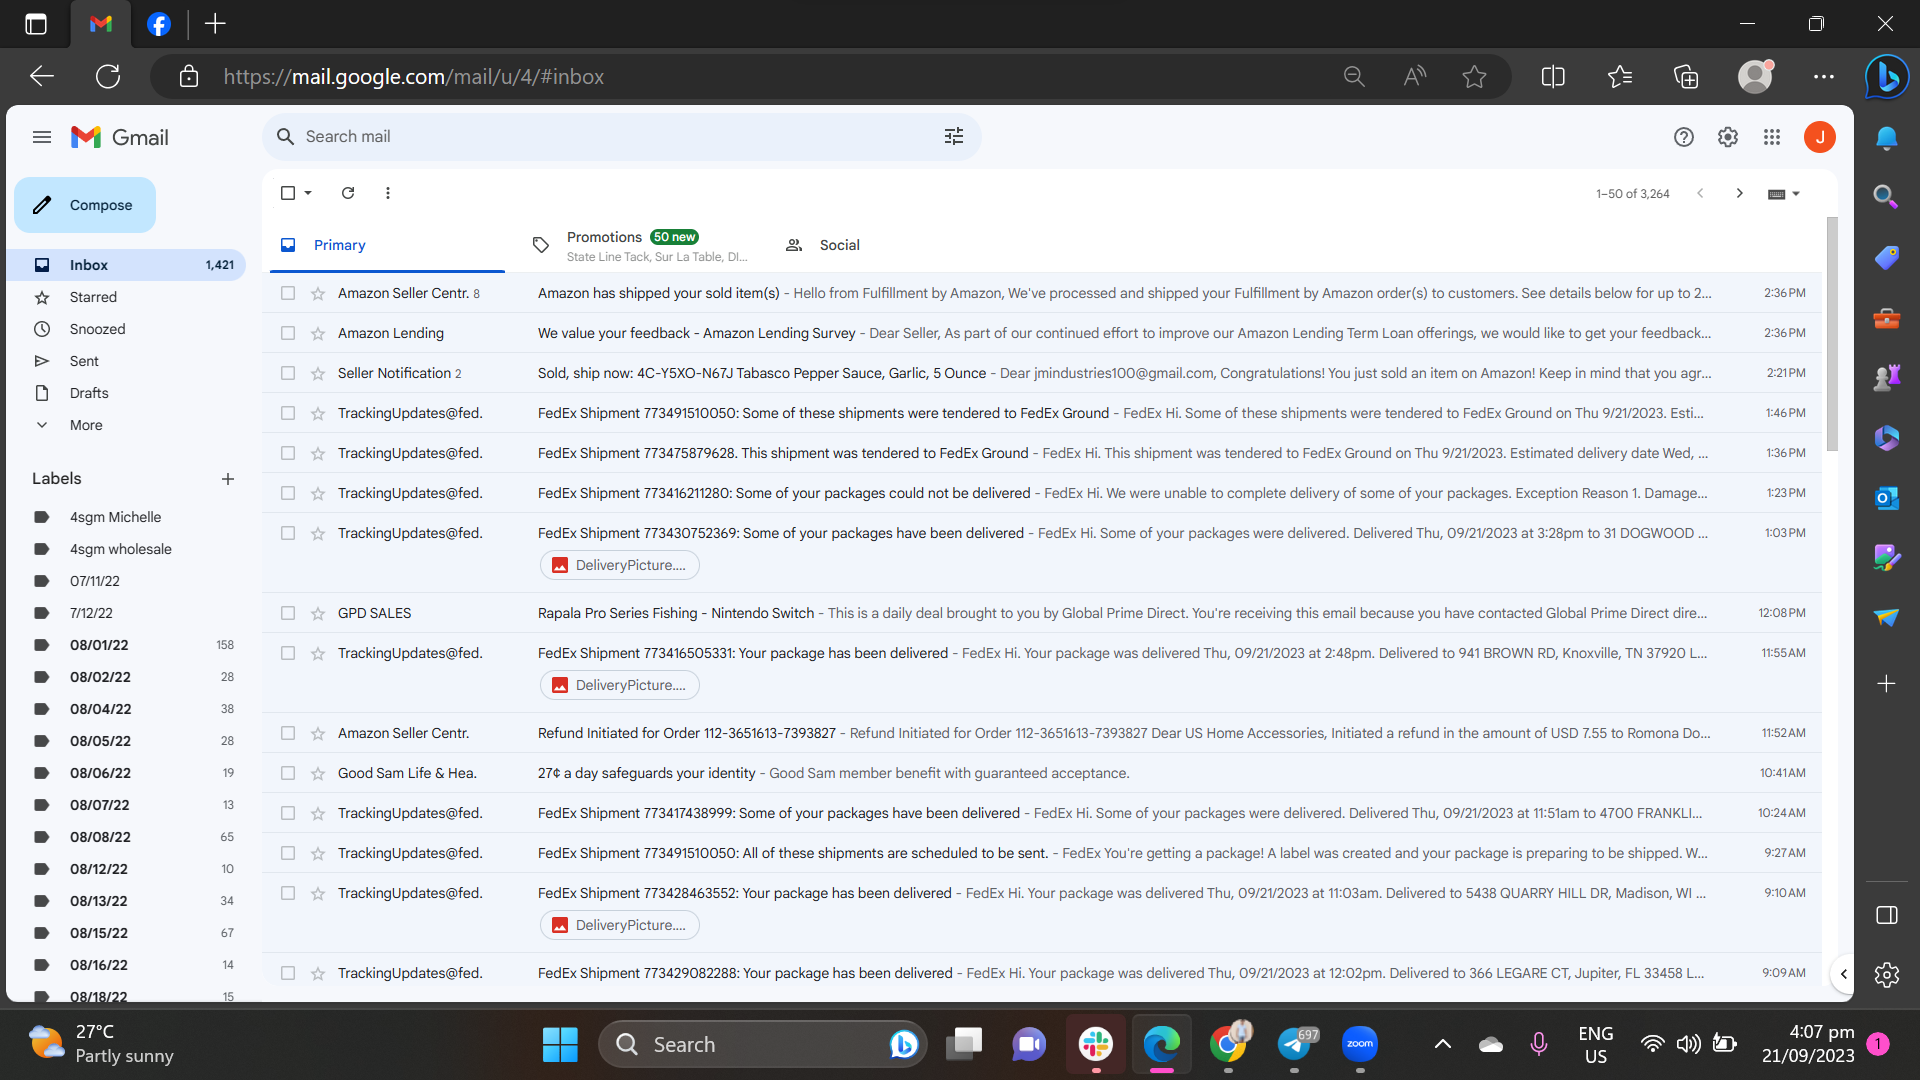Viewport: 1920px width, 1080px height.
Task: Check the FedEx 773491510050 tendered email checkbox
Action: point(288,413)
